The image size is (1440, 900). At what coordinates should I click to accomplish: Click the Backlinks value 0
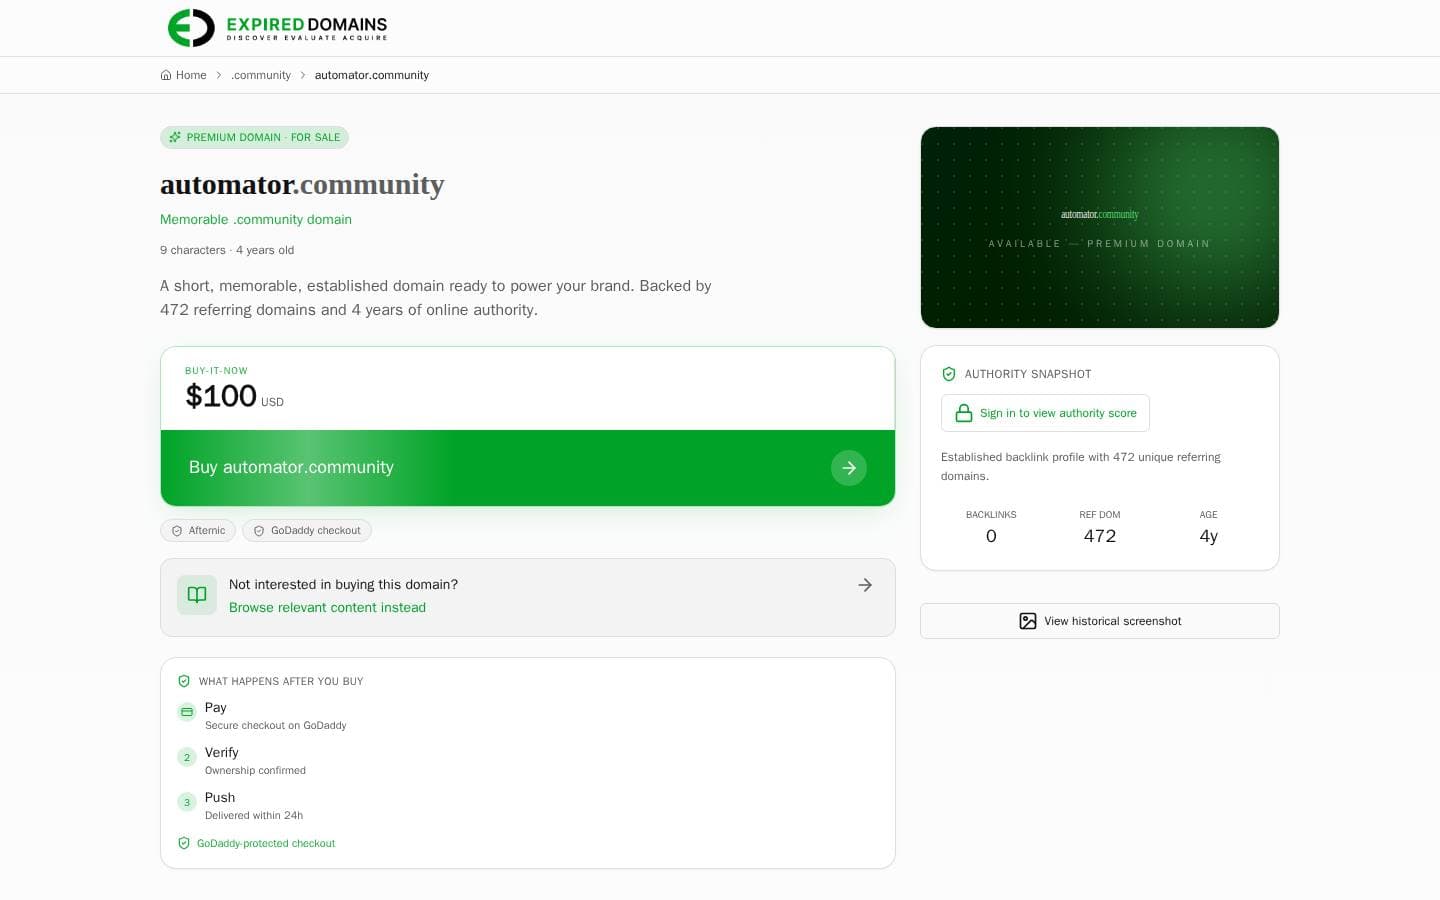(x=991, y=536)
